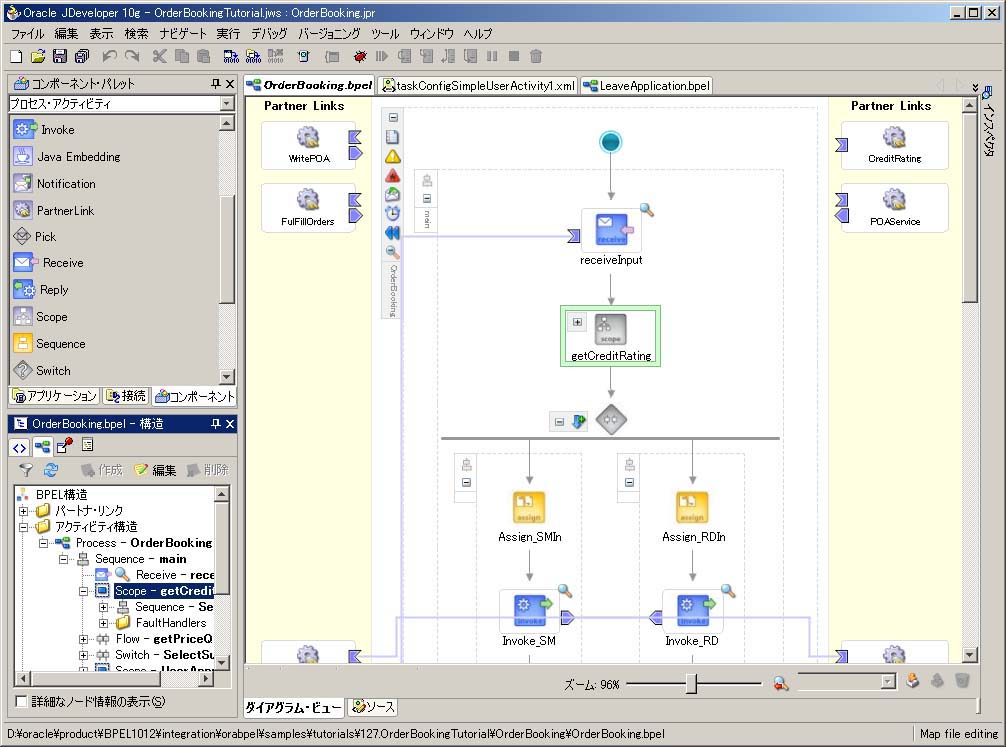Switch to 接続 connections tab
This screenshot has width=1006, height=747.
(126, 396)
